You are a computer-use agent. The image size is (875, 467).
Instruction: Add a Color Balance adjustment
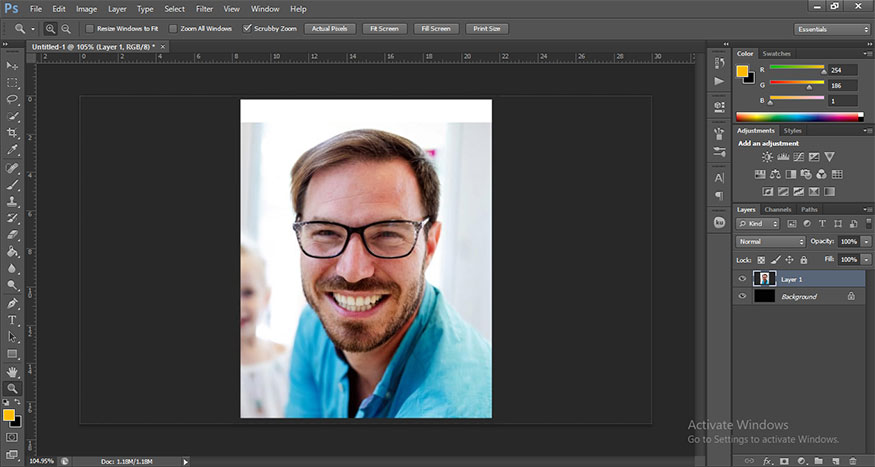tap(775, 175)
